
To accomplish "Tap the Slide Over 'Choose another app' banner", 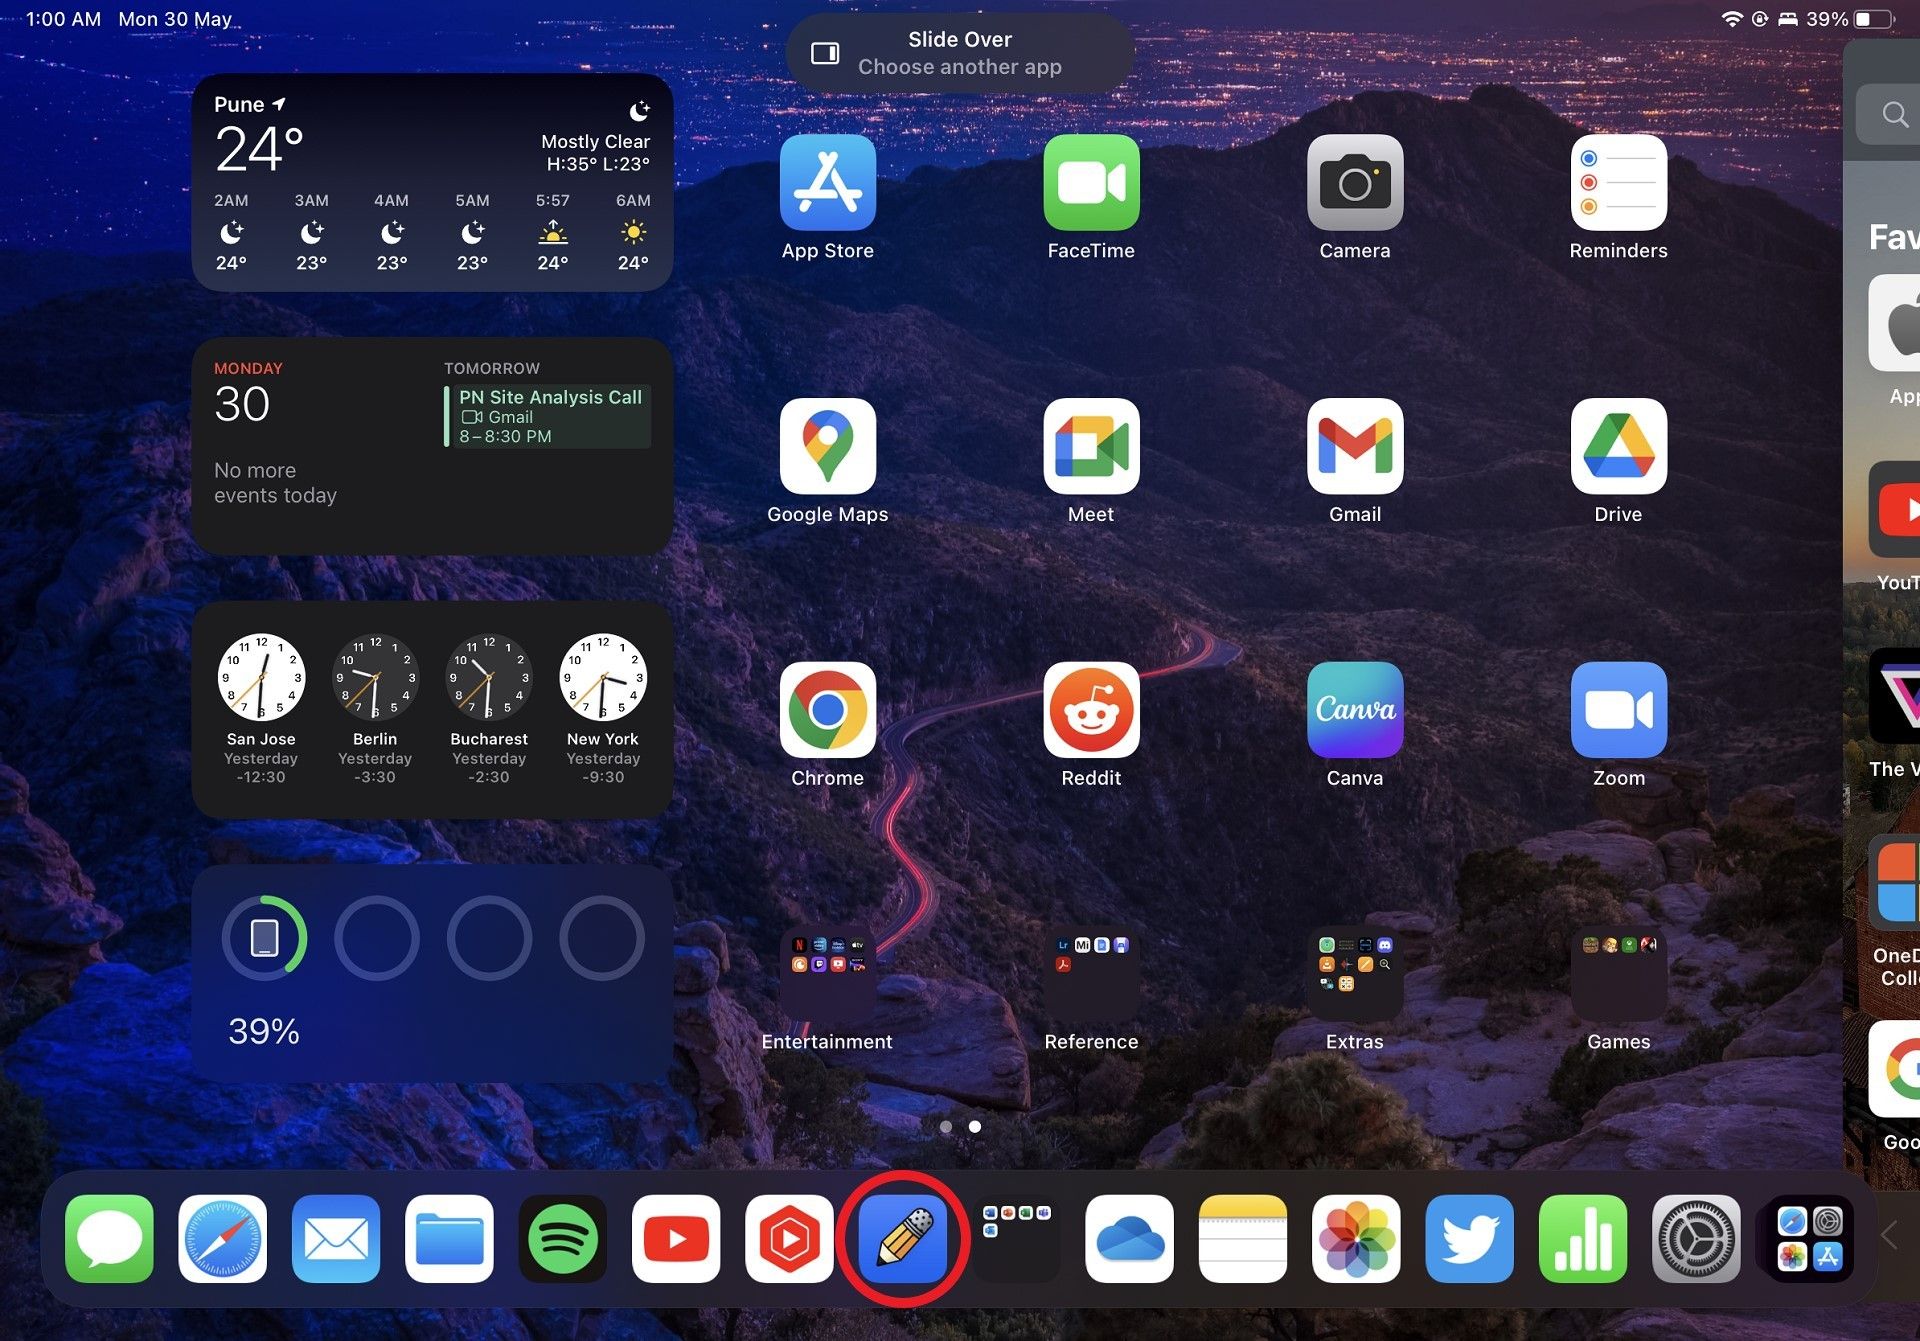I will point(958,52).
